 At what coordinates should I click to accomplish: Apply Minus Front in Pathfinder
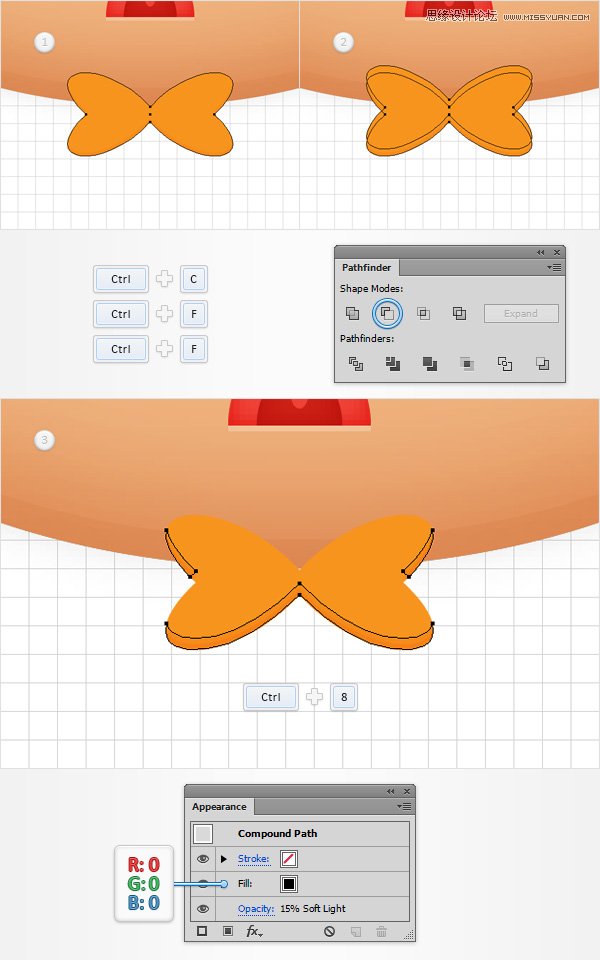click(387, 313)
